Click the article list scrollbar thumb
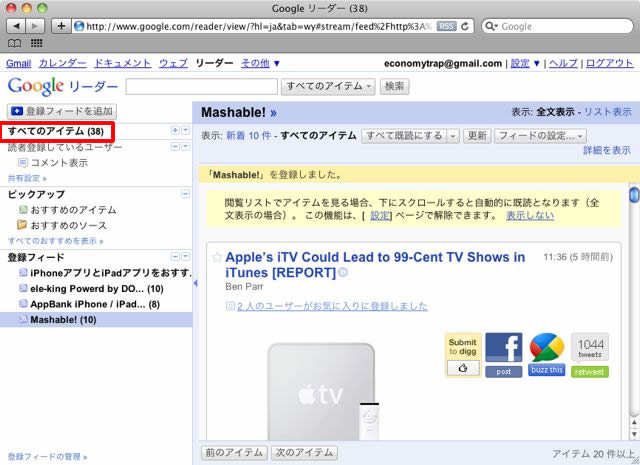 (634, 194)
